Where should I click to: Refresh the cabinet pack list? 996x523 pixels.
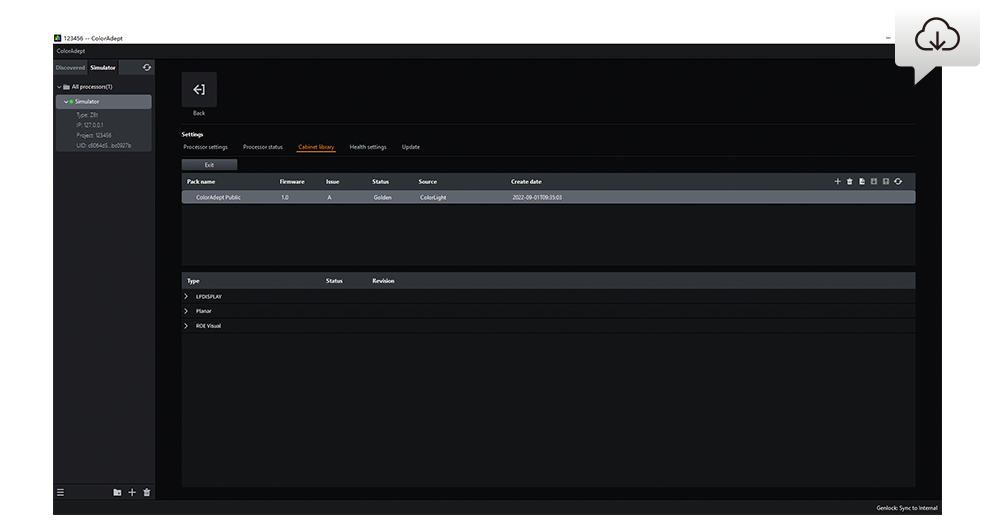(898, 182)
